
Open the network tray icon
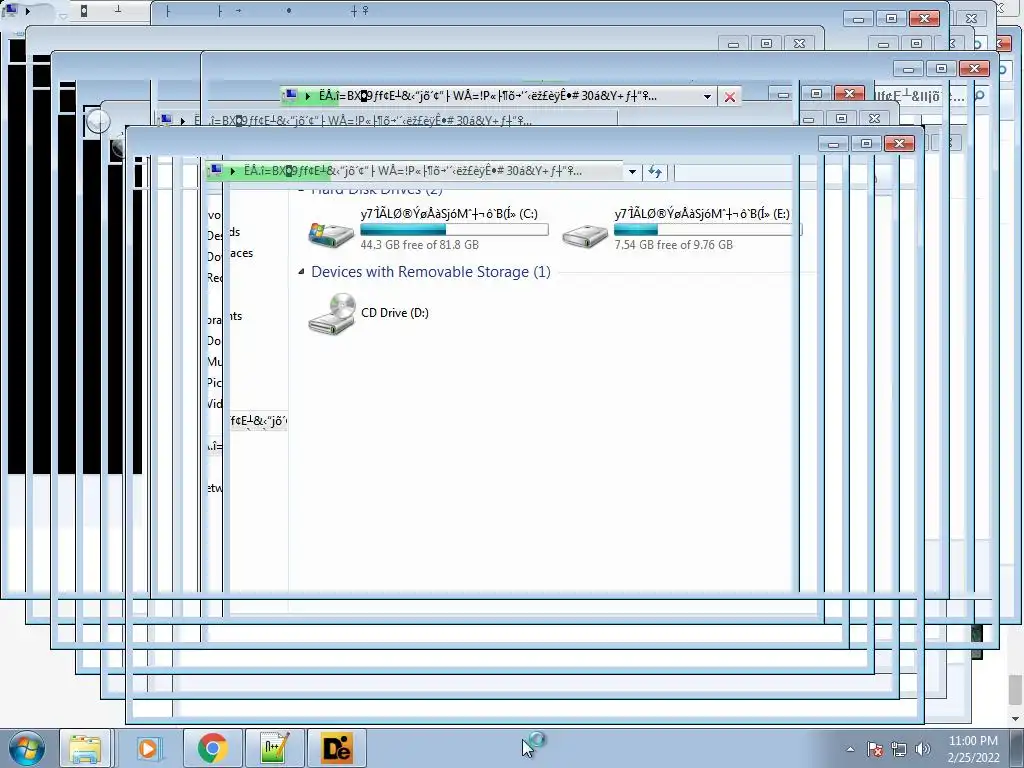pos(899,749)
